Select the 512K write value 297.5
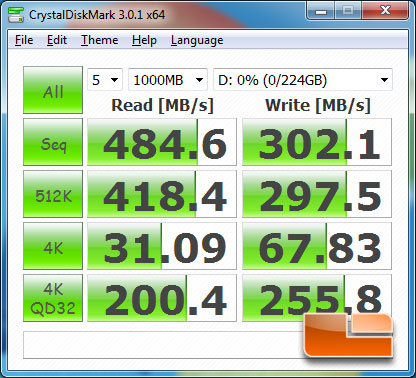This screenshot has width=416, height=378. coord(317,194)
